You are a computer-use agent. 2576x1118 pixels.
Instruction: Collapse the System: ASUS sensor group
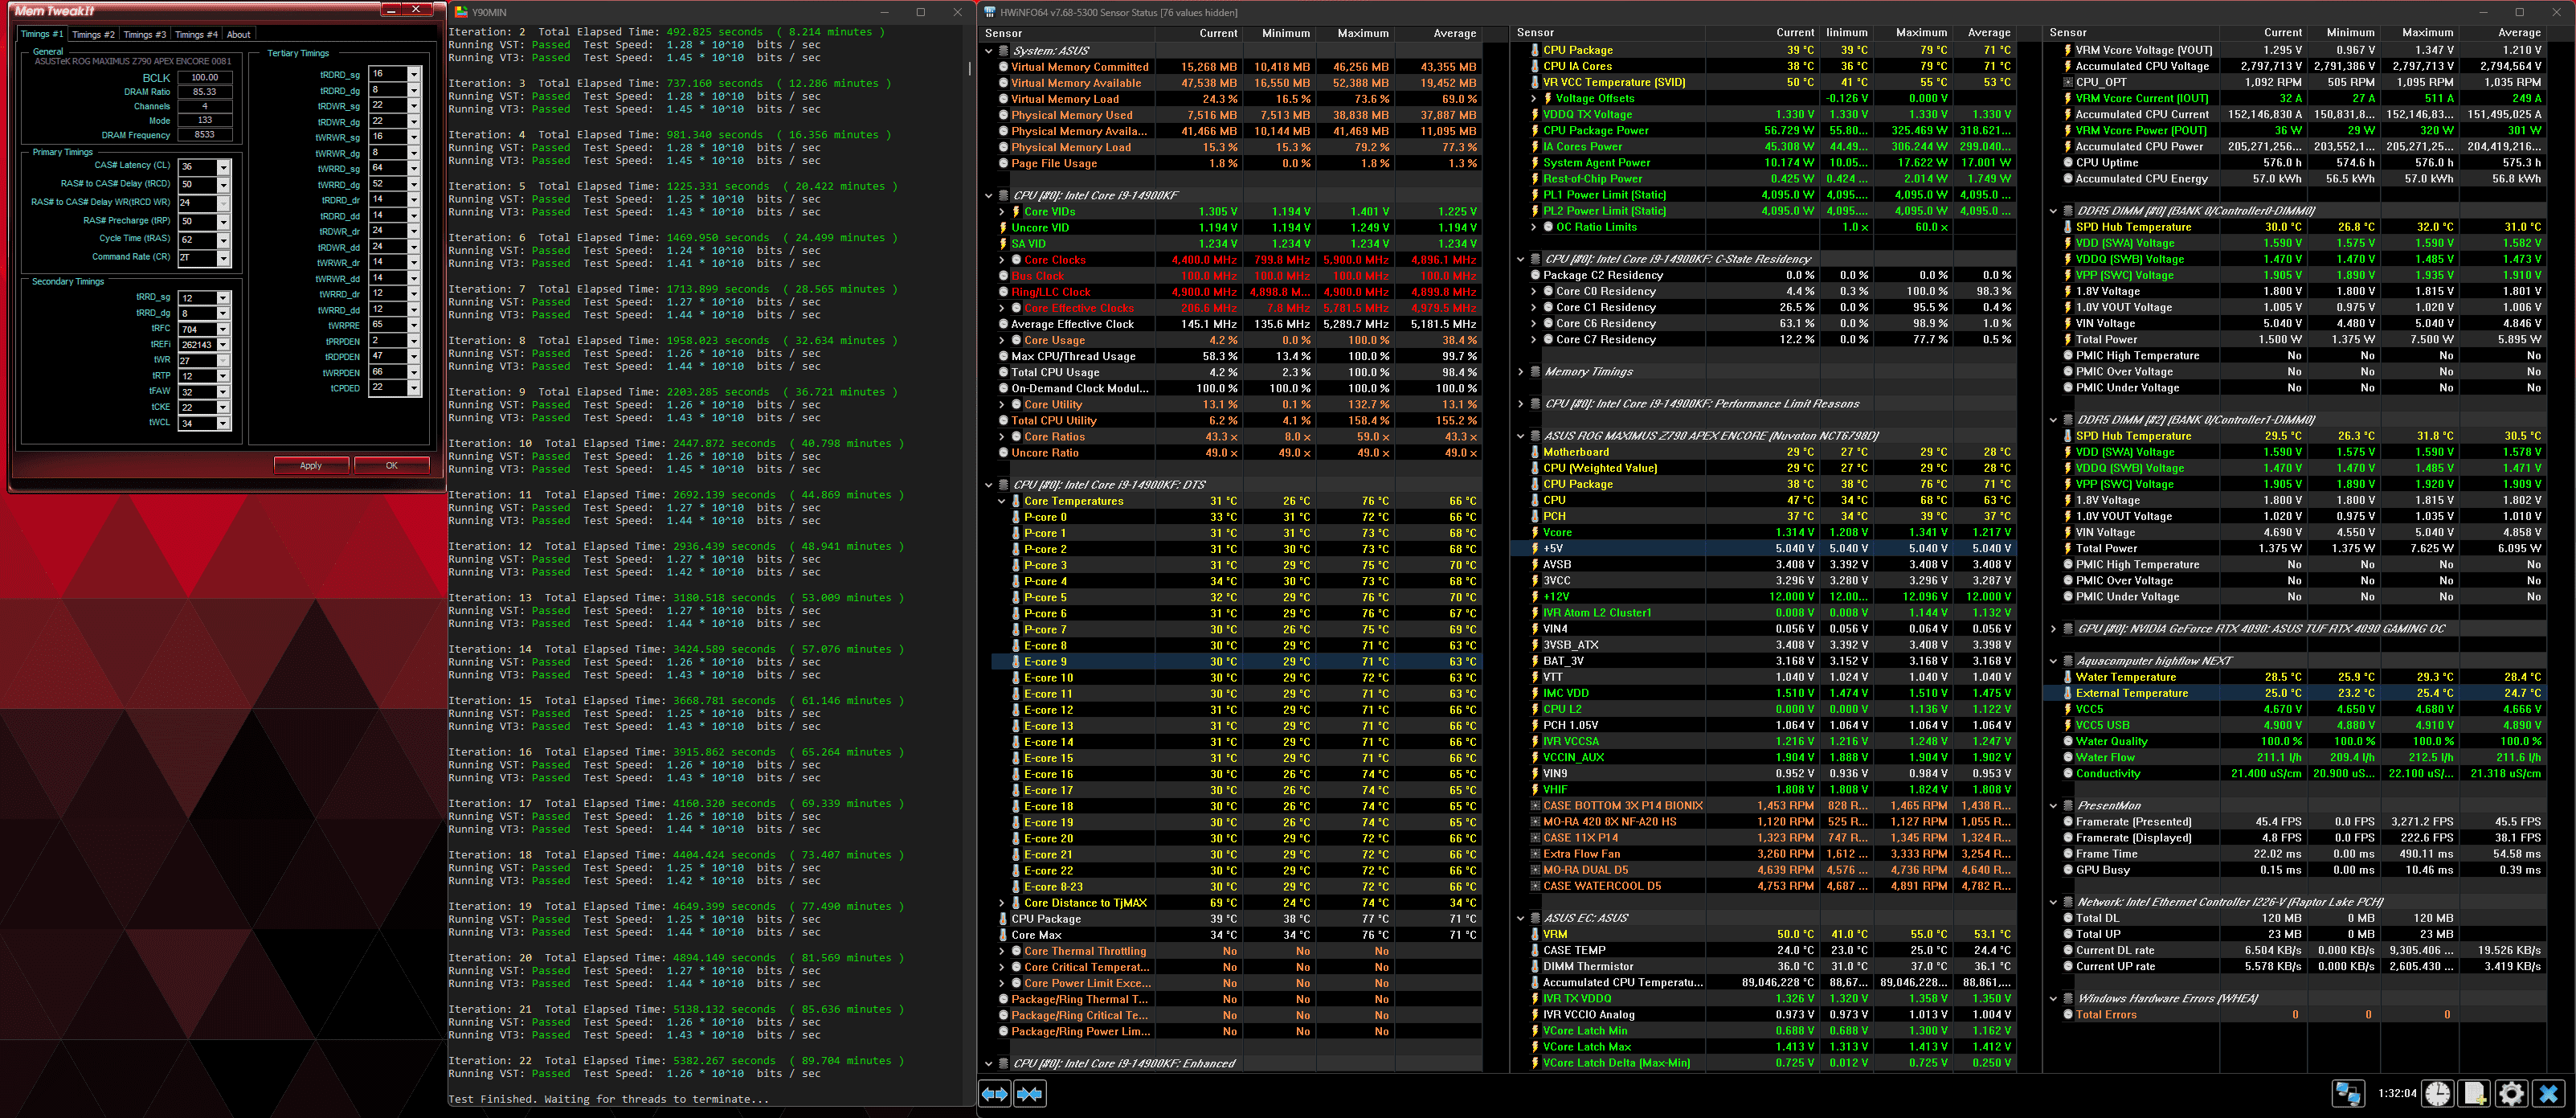pyautogui.click(x=989, y=50)
